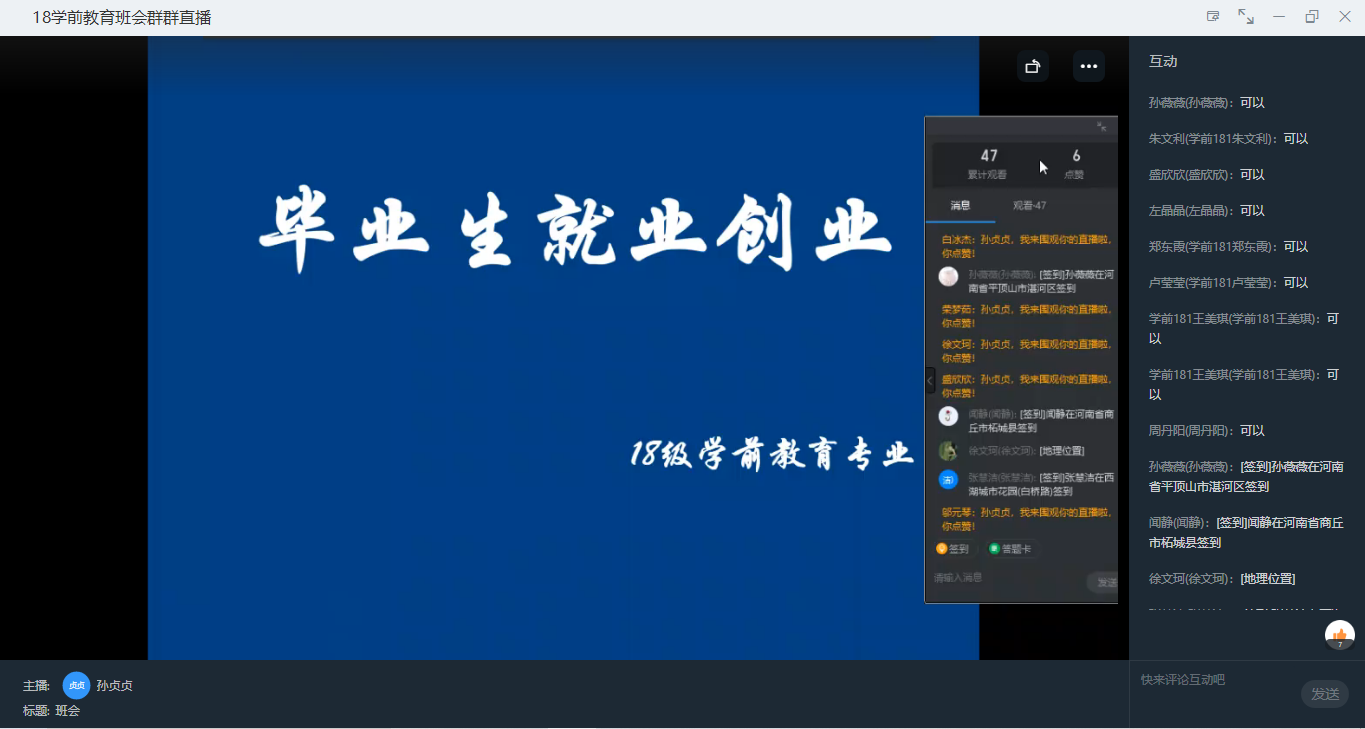Viewport: 1365px width, 729px height.
Task: Click 闻静's avatar in embedded message list
Action: coord(948,416)
